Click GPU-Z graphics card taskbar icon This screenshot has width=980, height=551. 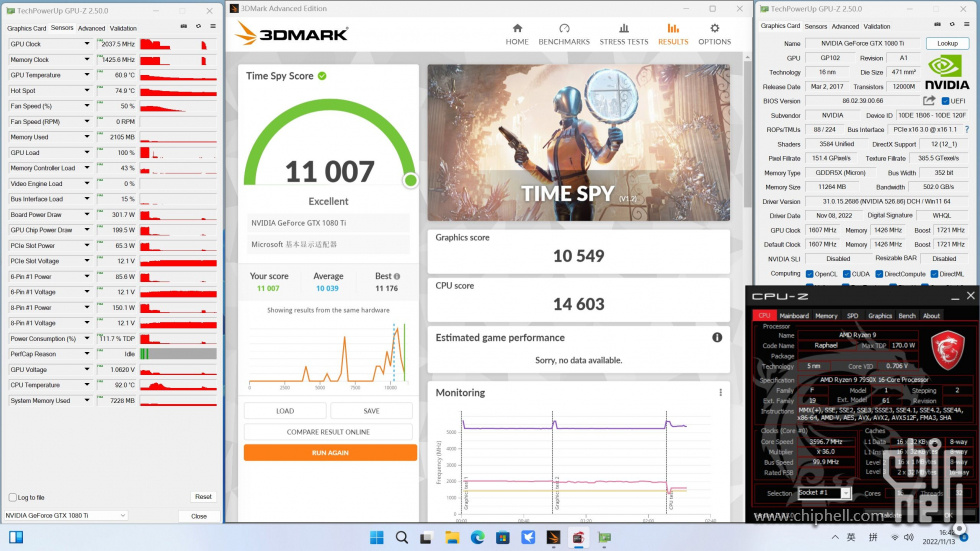[x=604, y=537]
